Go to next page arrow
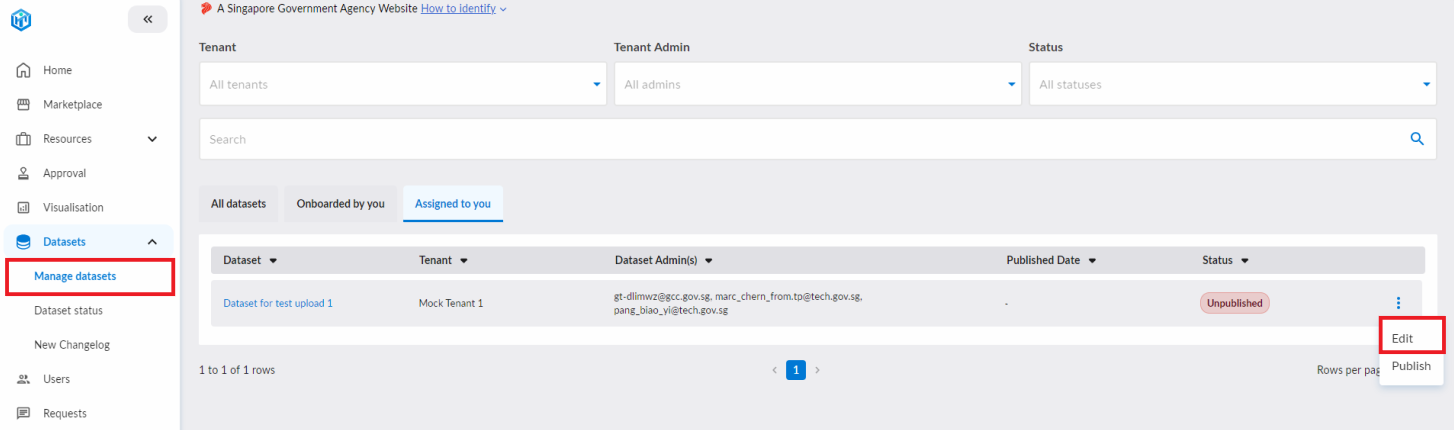This screenshot has width=1454, height=430. pyautogui.click(x=817, y=370)
